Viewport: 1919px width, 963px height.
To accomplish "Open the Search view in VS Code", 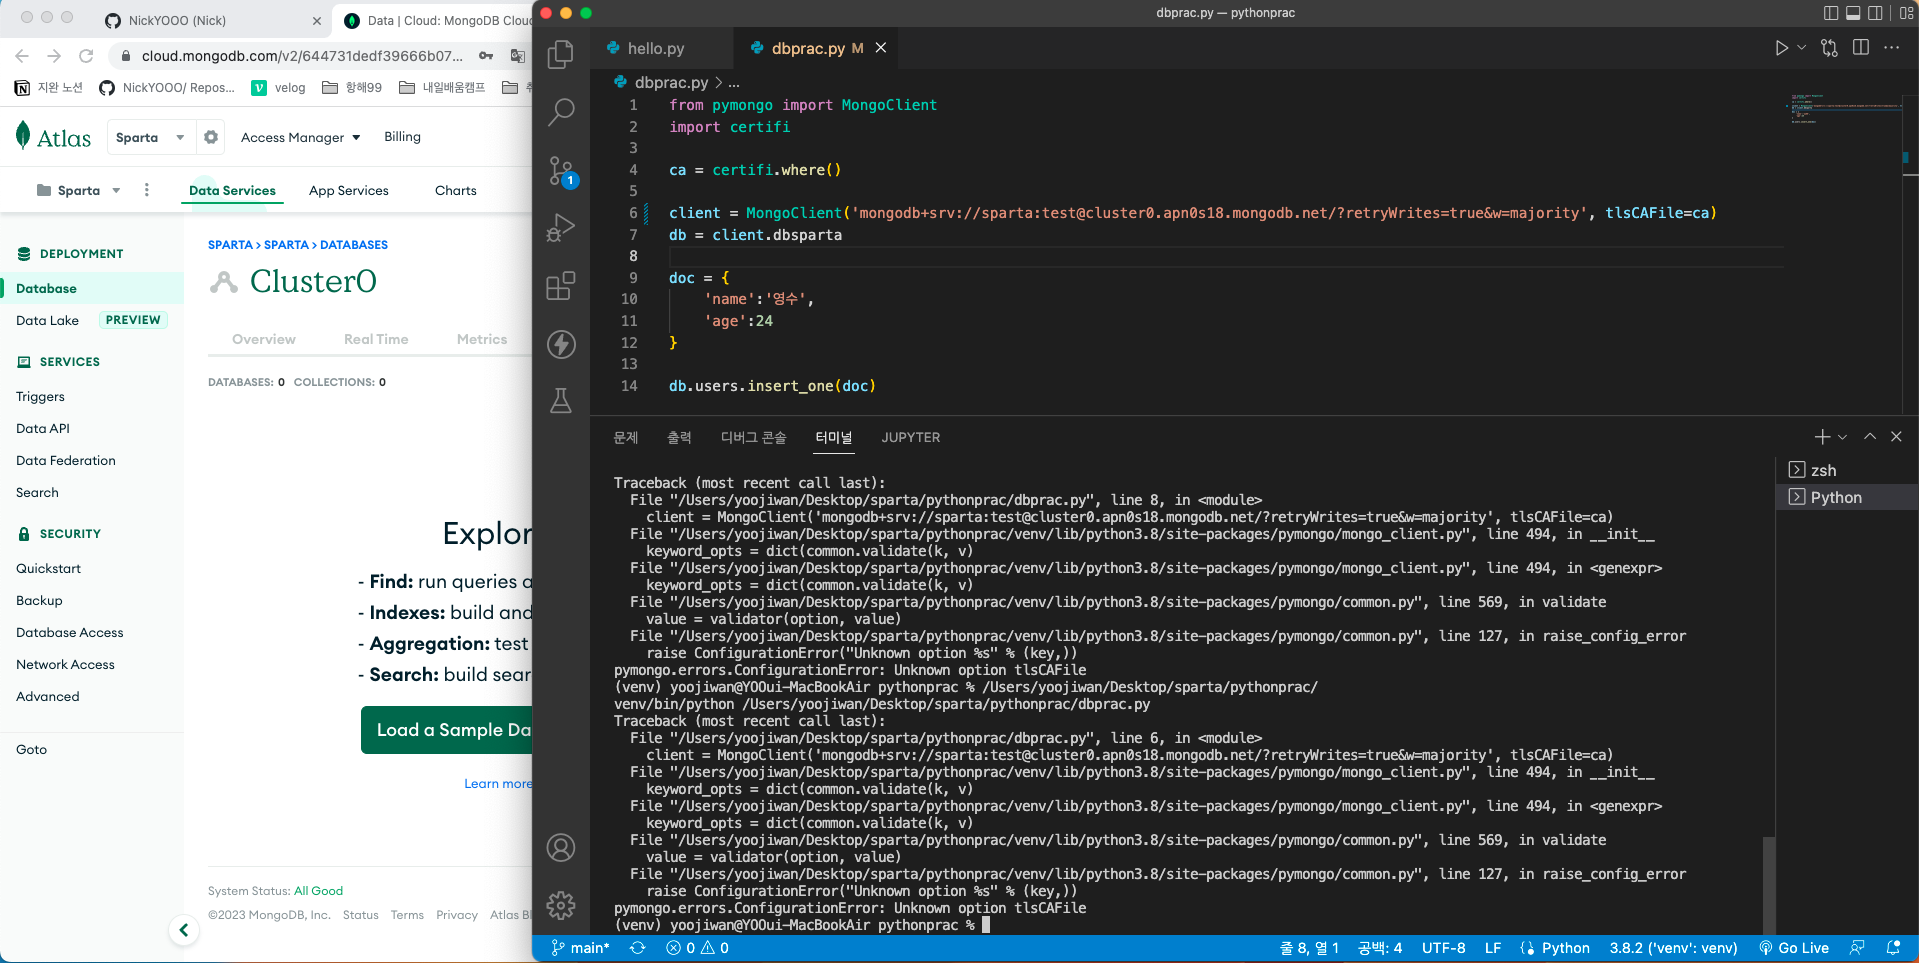I will [561, 111].
